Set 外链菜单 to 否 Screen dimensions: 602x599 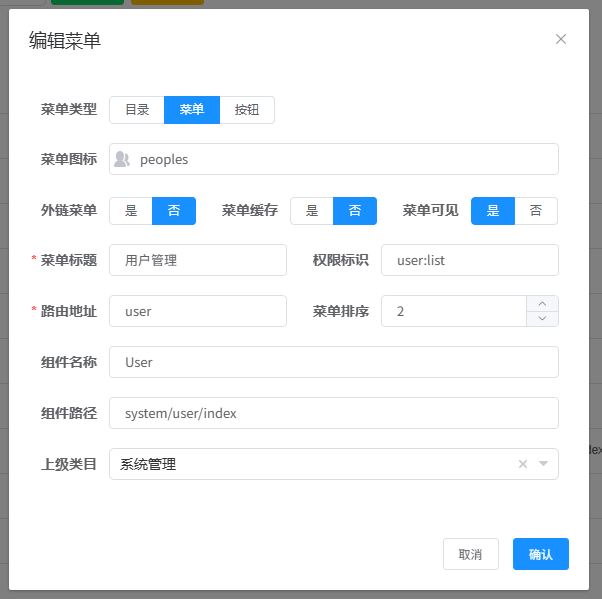click(x=174, y=211)
